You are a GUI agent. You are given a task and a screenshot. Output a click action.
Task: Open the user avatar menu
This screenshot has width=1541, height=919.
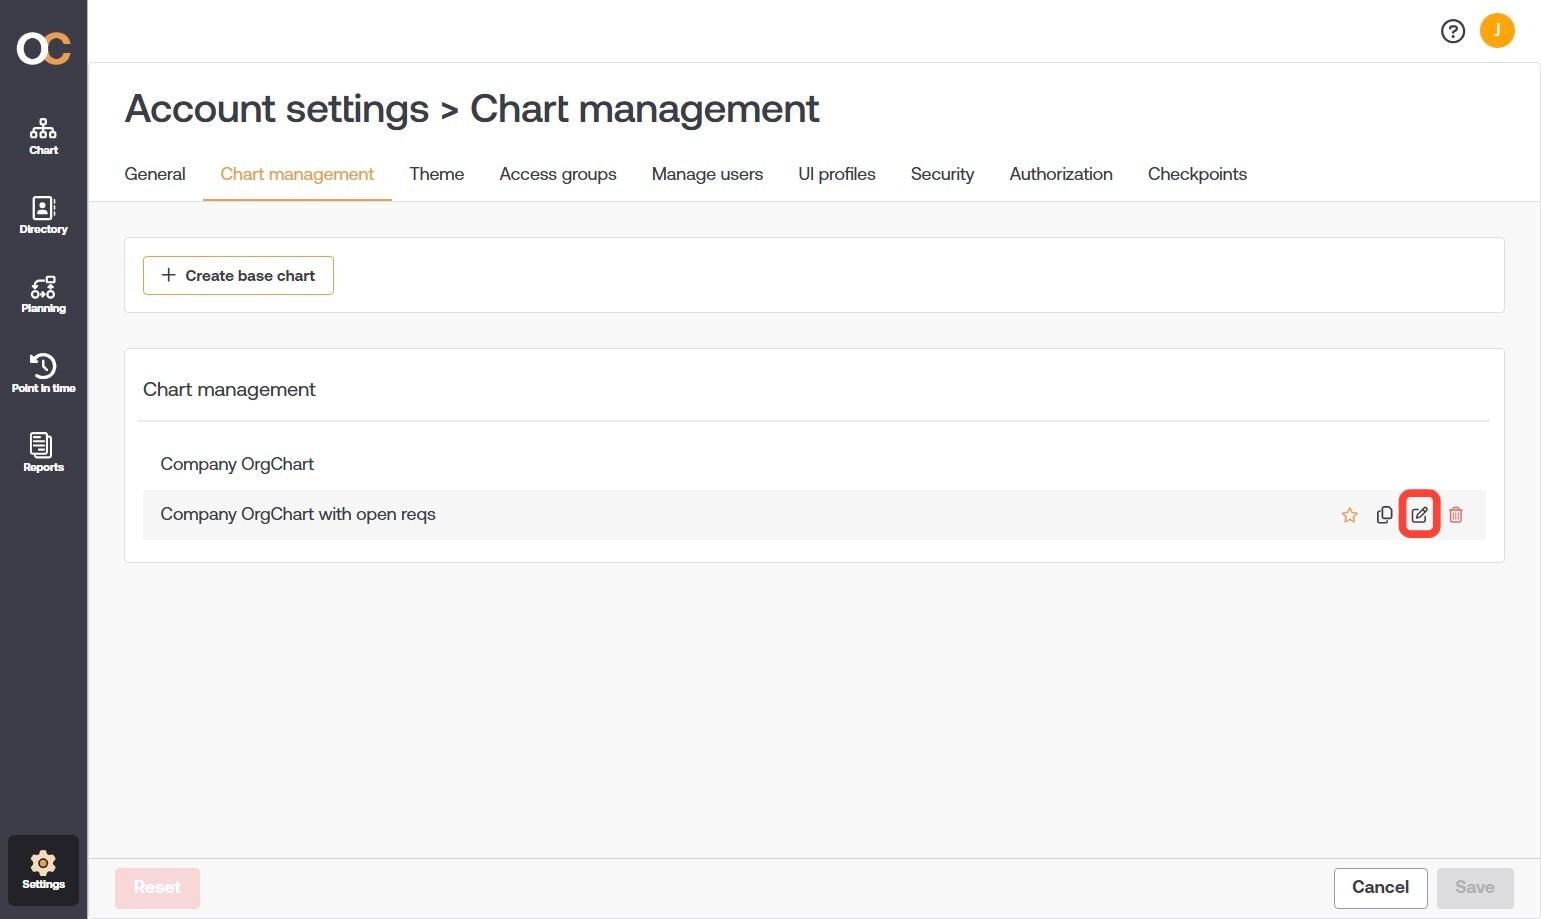[x=1497, y=30]
